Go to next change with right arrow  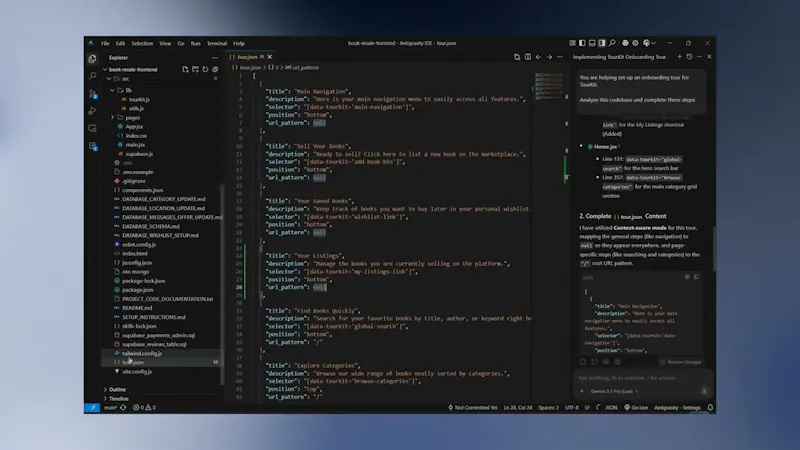click(549, 57)
